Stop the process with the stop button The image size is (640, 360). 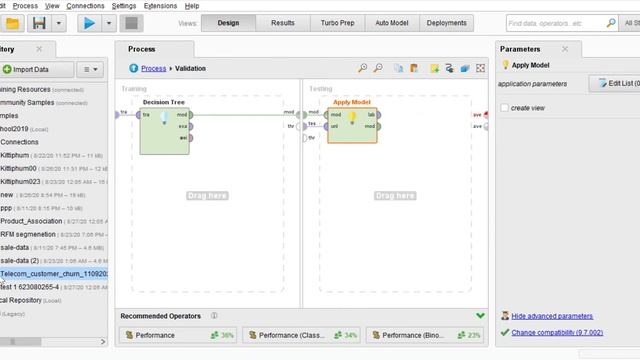click(x=131, y=23)
